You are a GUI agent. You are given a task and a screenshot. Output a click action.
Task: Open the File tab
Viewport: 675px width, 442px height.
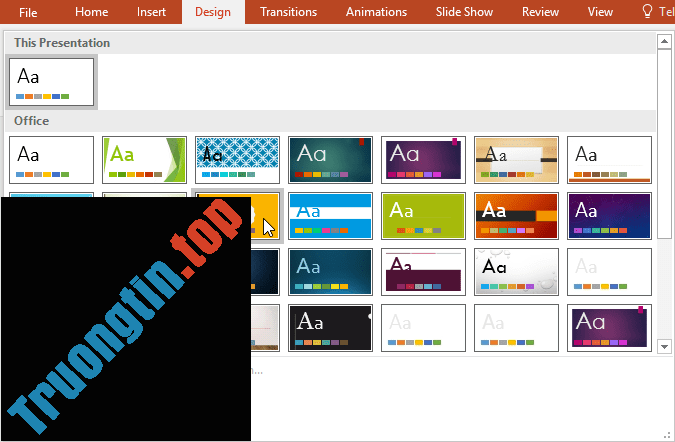(28, 12)
